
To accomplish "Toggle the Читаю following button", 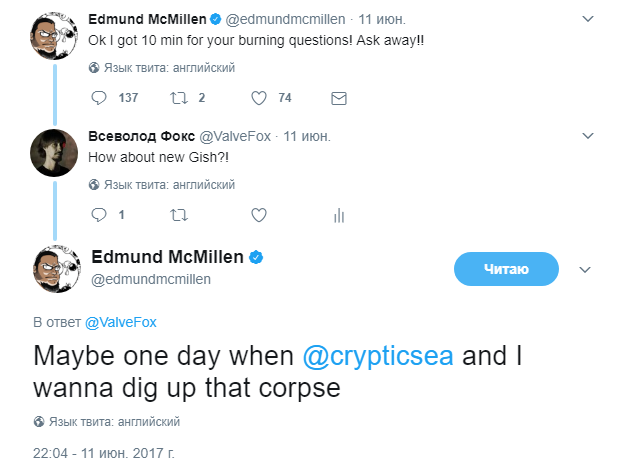I will tap(506, 269).
